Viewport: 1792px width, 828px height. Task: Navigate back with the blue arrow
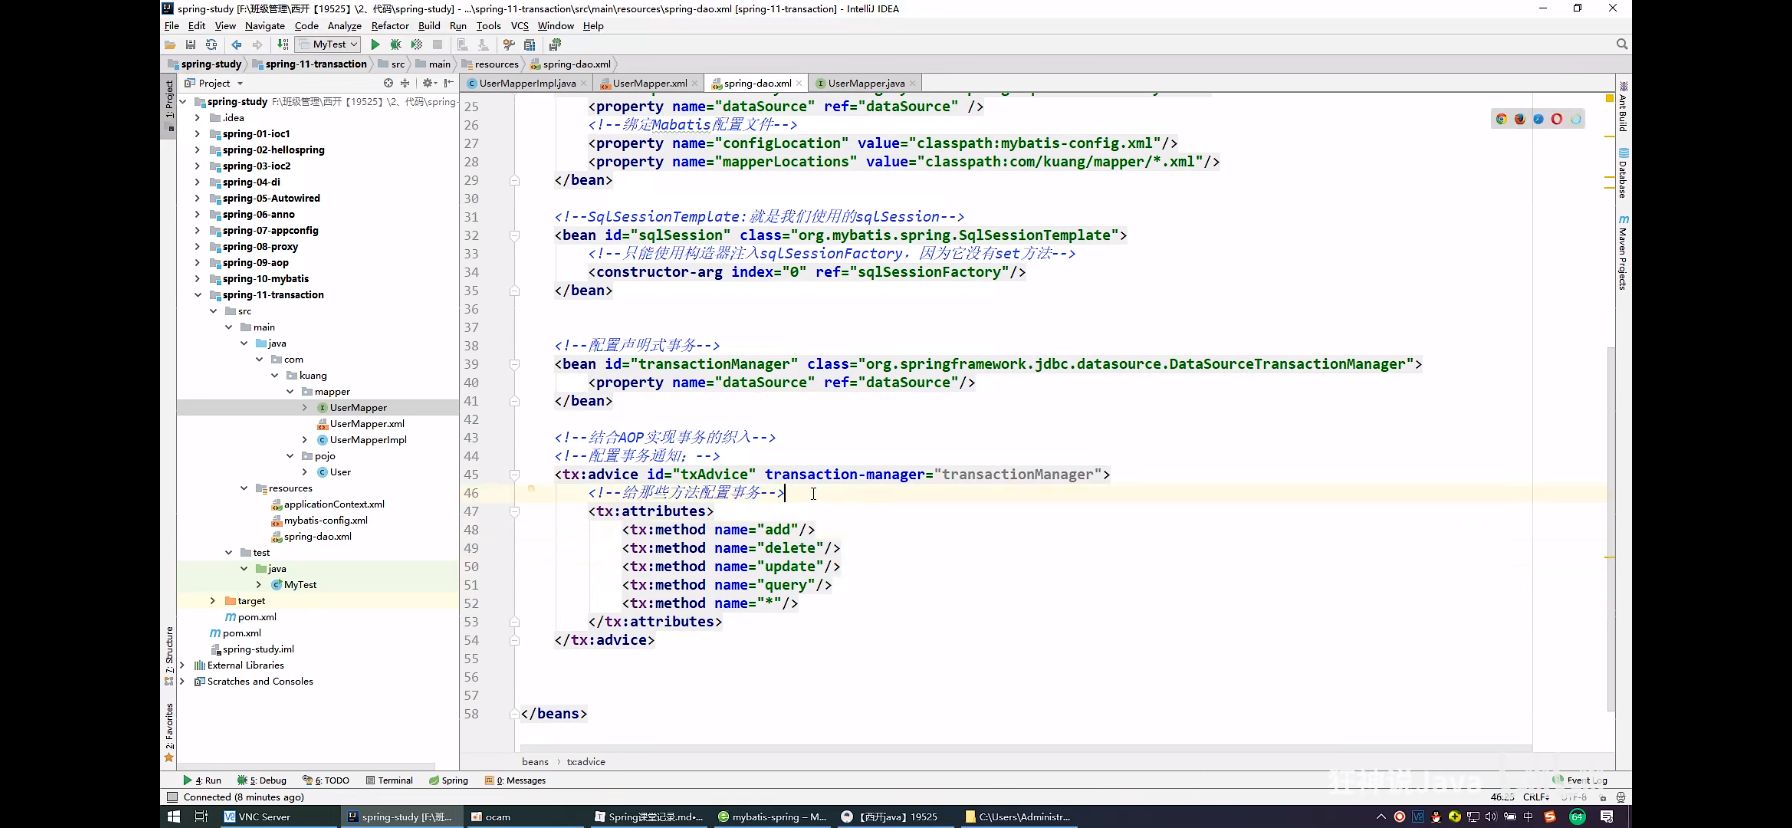pyautogui.click(x=236, y=45)
